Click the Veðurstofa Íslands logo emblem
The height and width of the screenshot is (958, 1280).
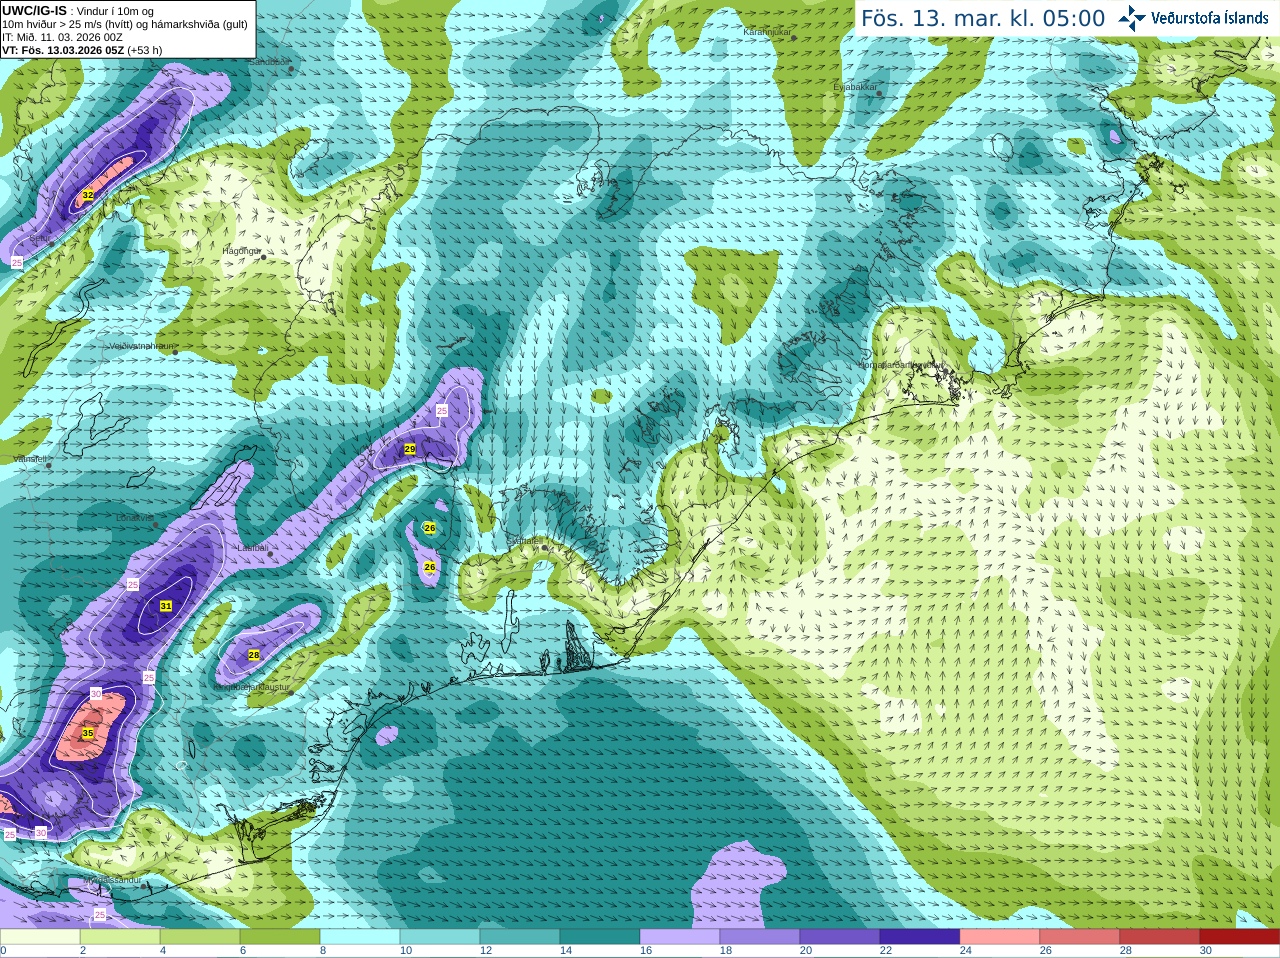tap(1132, 18)
